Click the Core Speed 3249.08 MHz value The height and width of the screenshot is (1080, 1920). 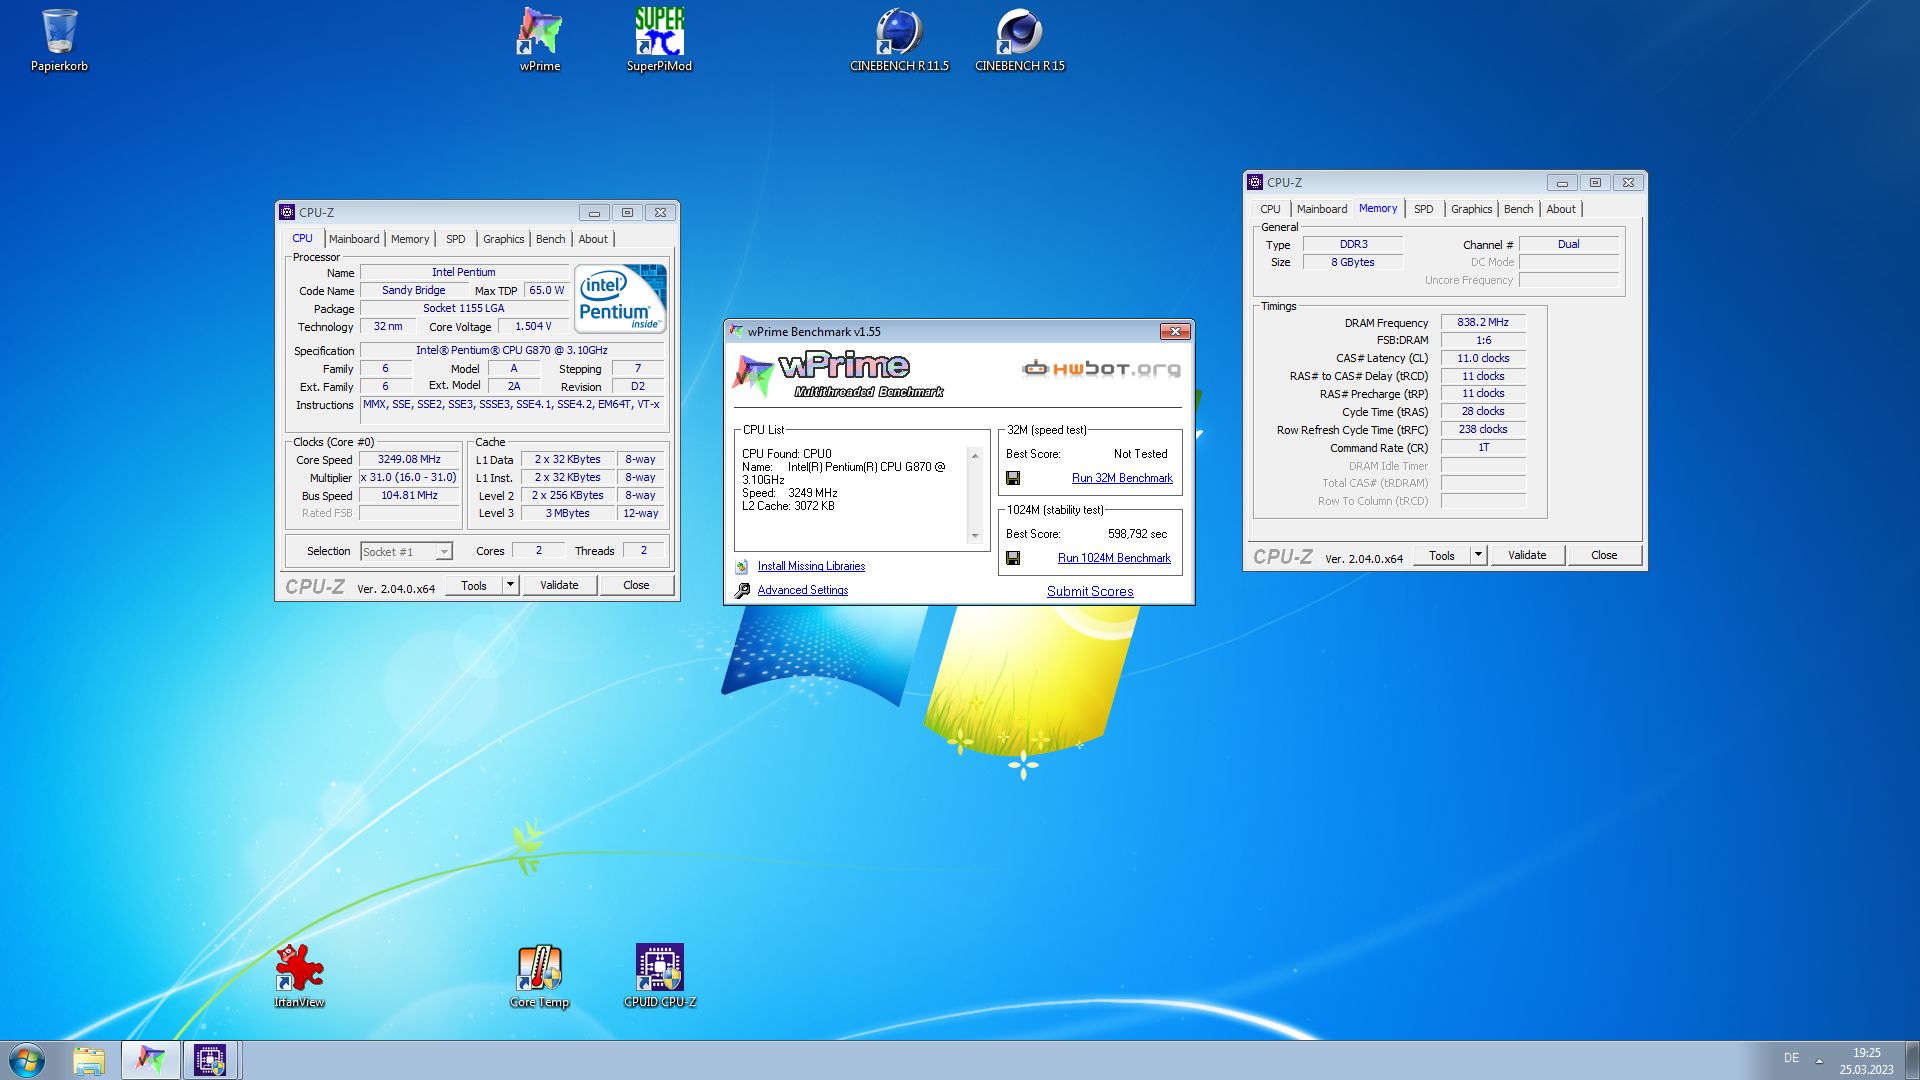tap(409, 459)
